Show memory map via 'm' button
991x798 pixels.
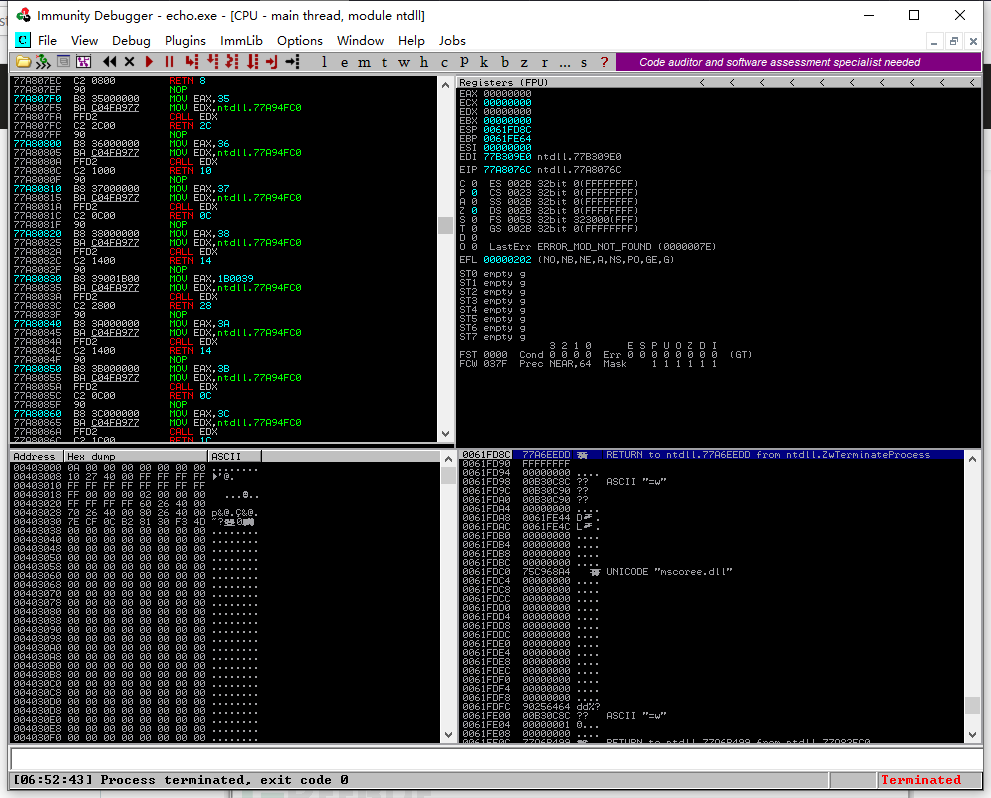pos(365,62)
